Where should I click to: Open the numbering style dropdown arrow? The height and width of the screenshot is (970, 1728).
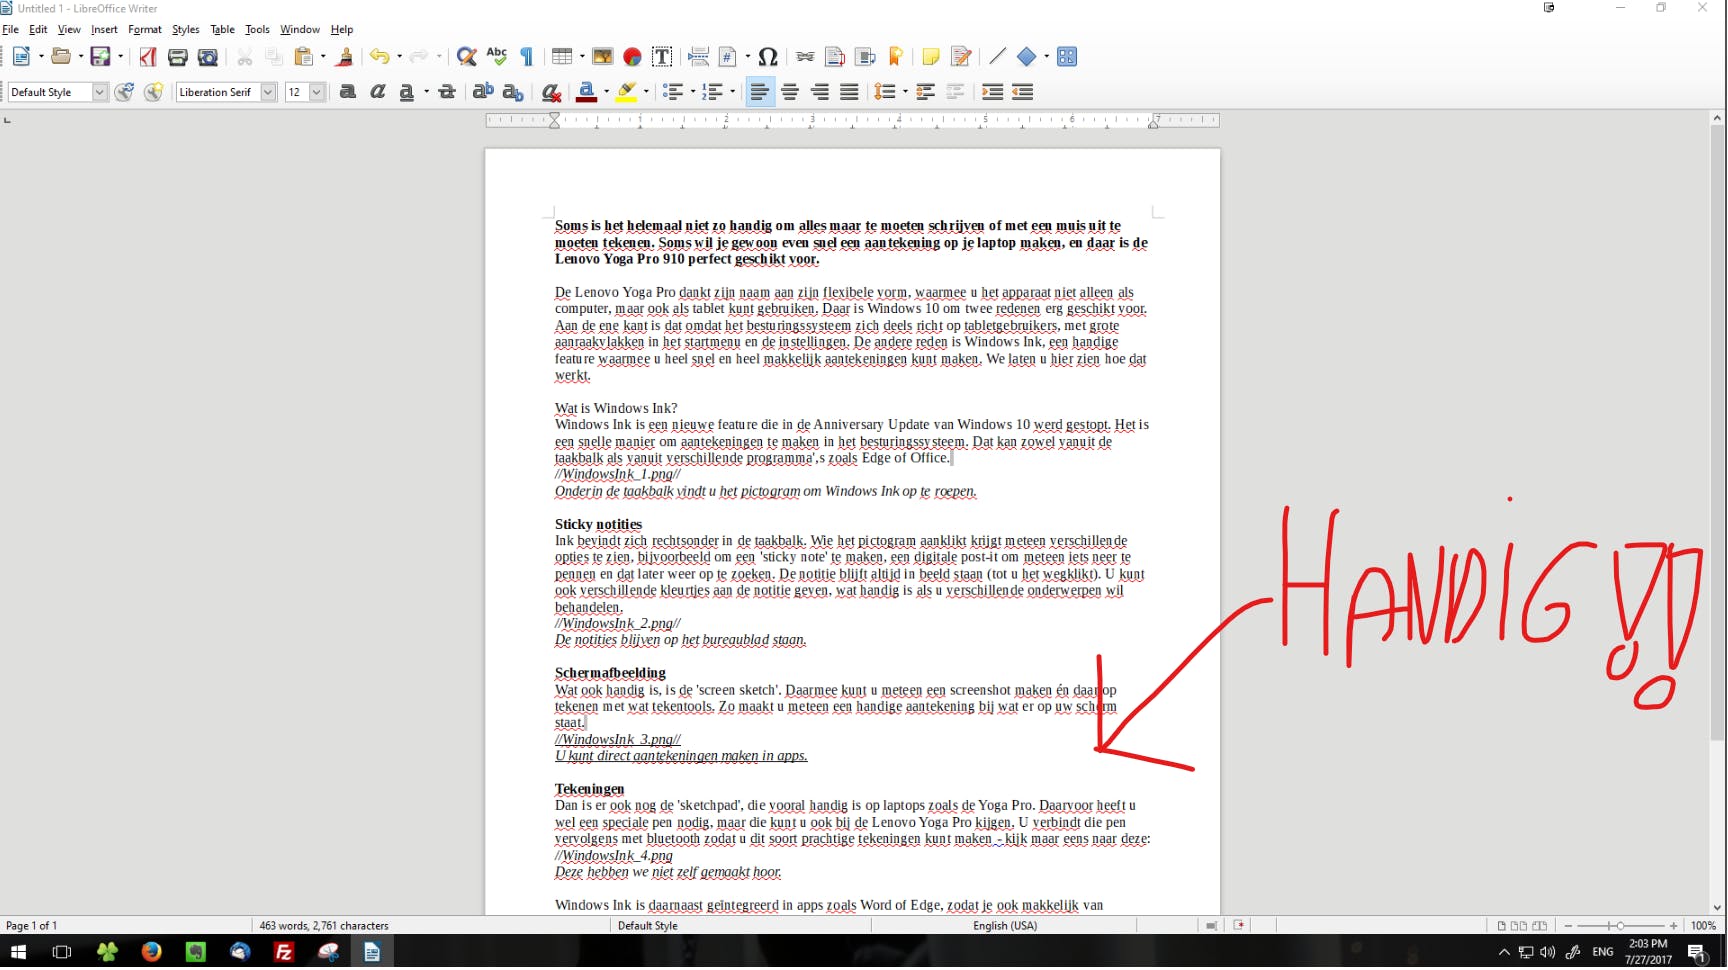(732, 93)
